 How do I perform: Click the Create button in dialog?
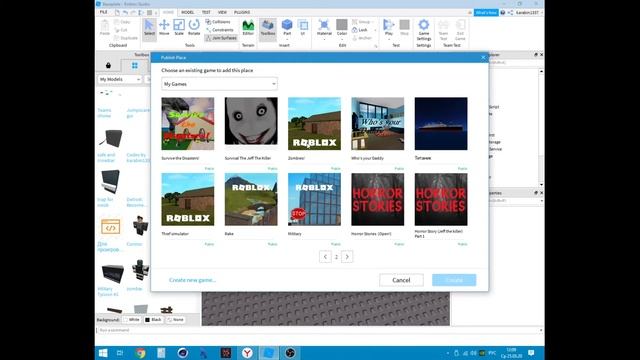click(454, 280)
